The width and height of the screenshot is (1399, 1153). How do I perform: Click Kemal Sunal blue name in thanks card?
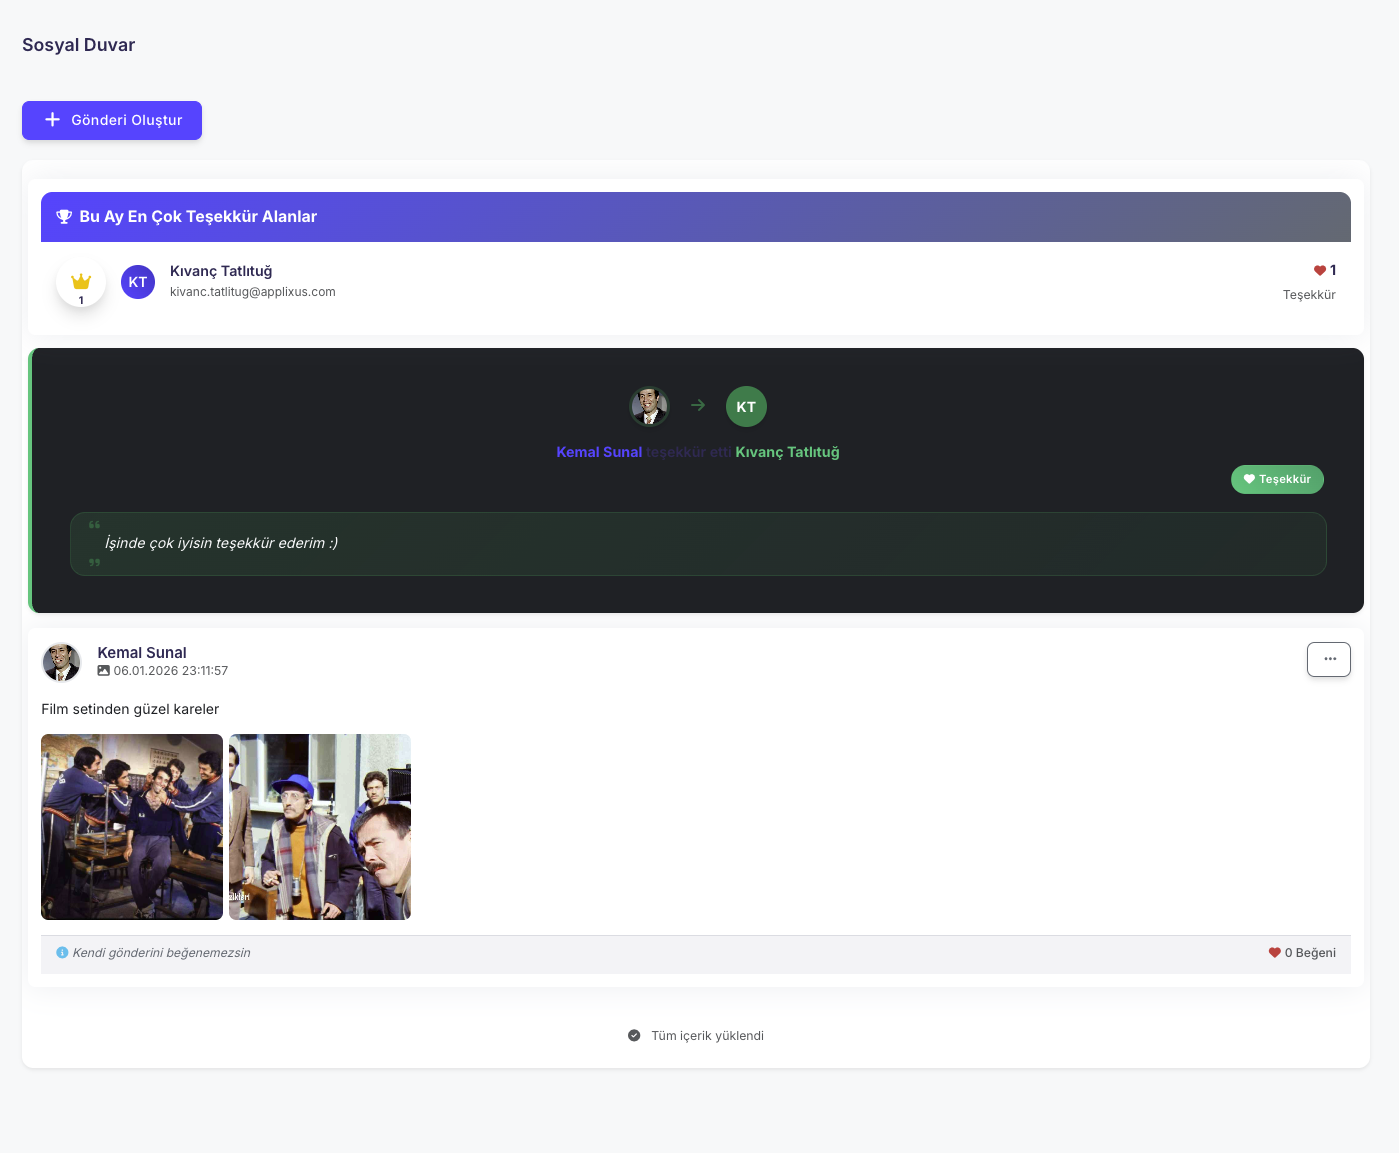(599, 452)
